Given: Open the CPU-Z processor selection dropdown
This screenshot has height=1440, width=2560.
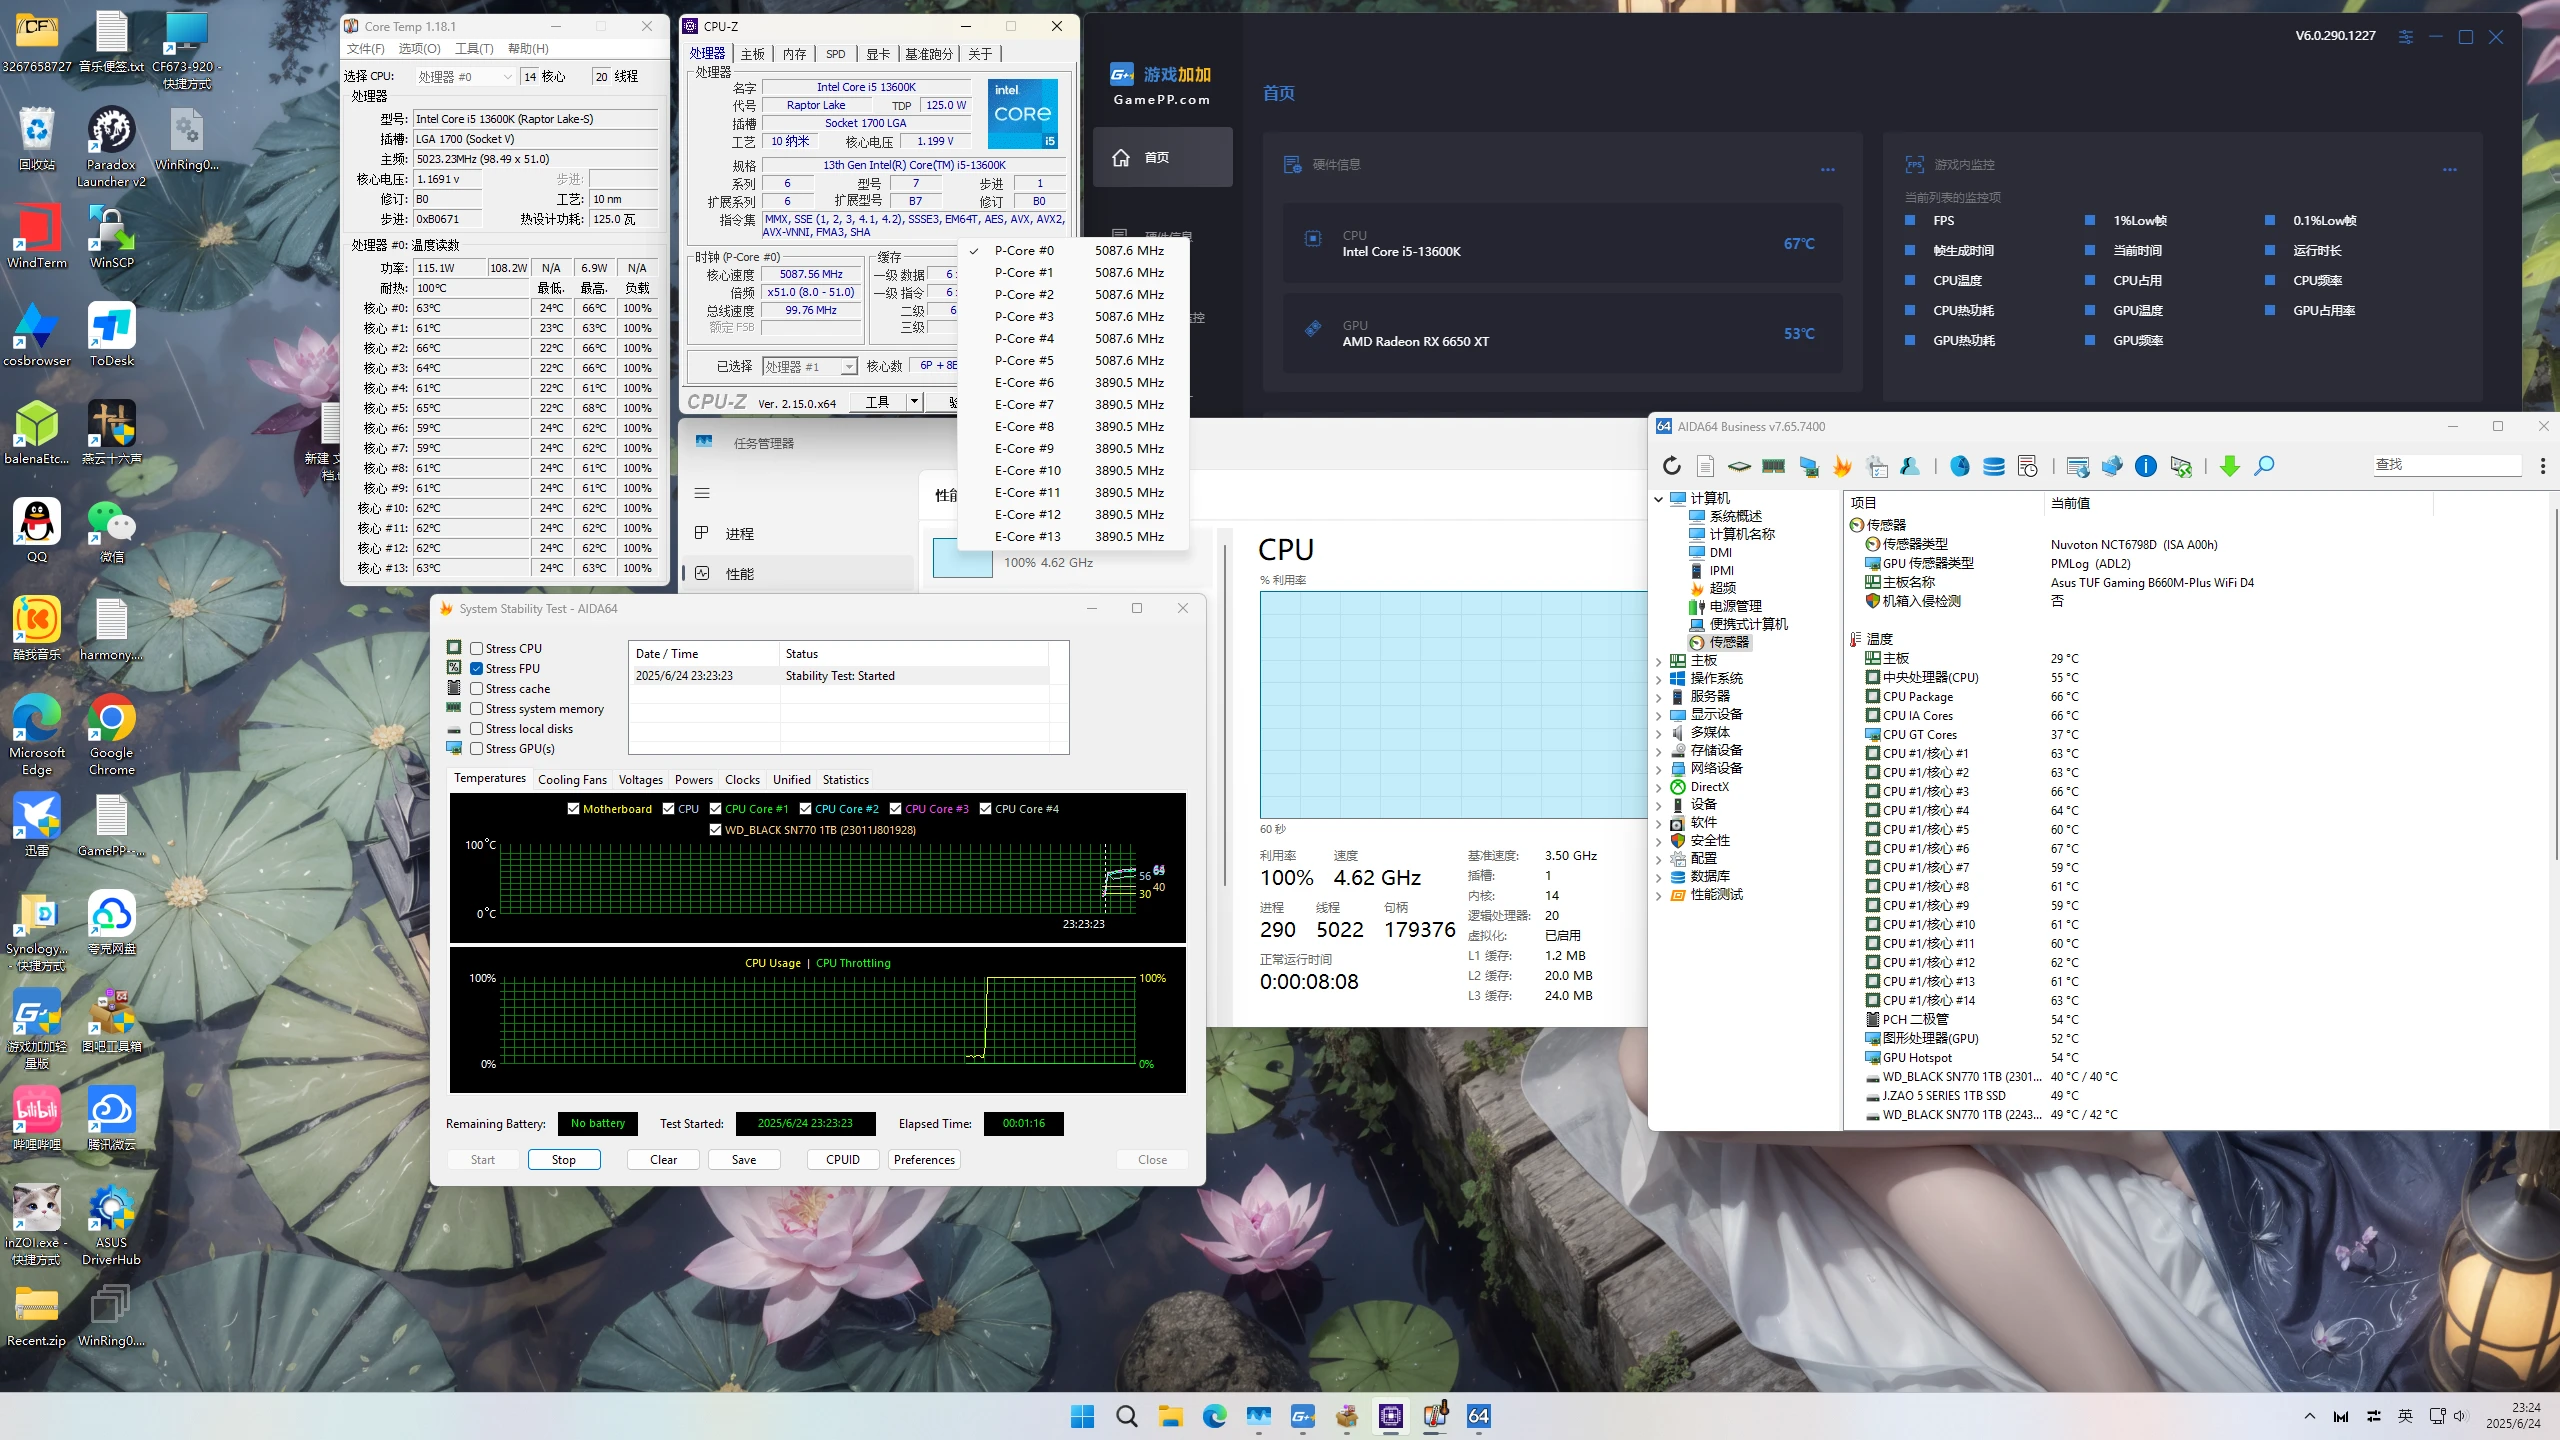Looking at the screenshot, I should [810, 367].
